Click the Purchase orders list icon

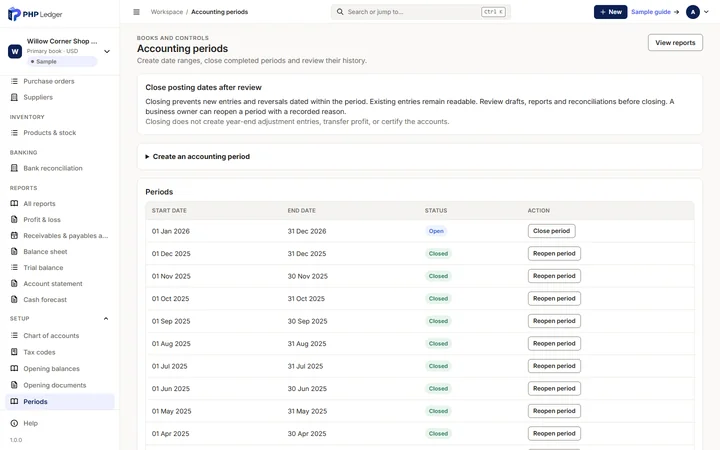click(x=14, y=81)
